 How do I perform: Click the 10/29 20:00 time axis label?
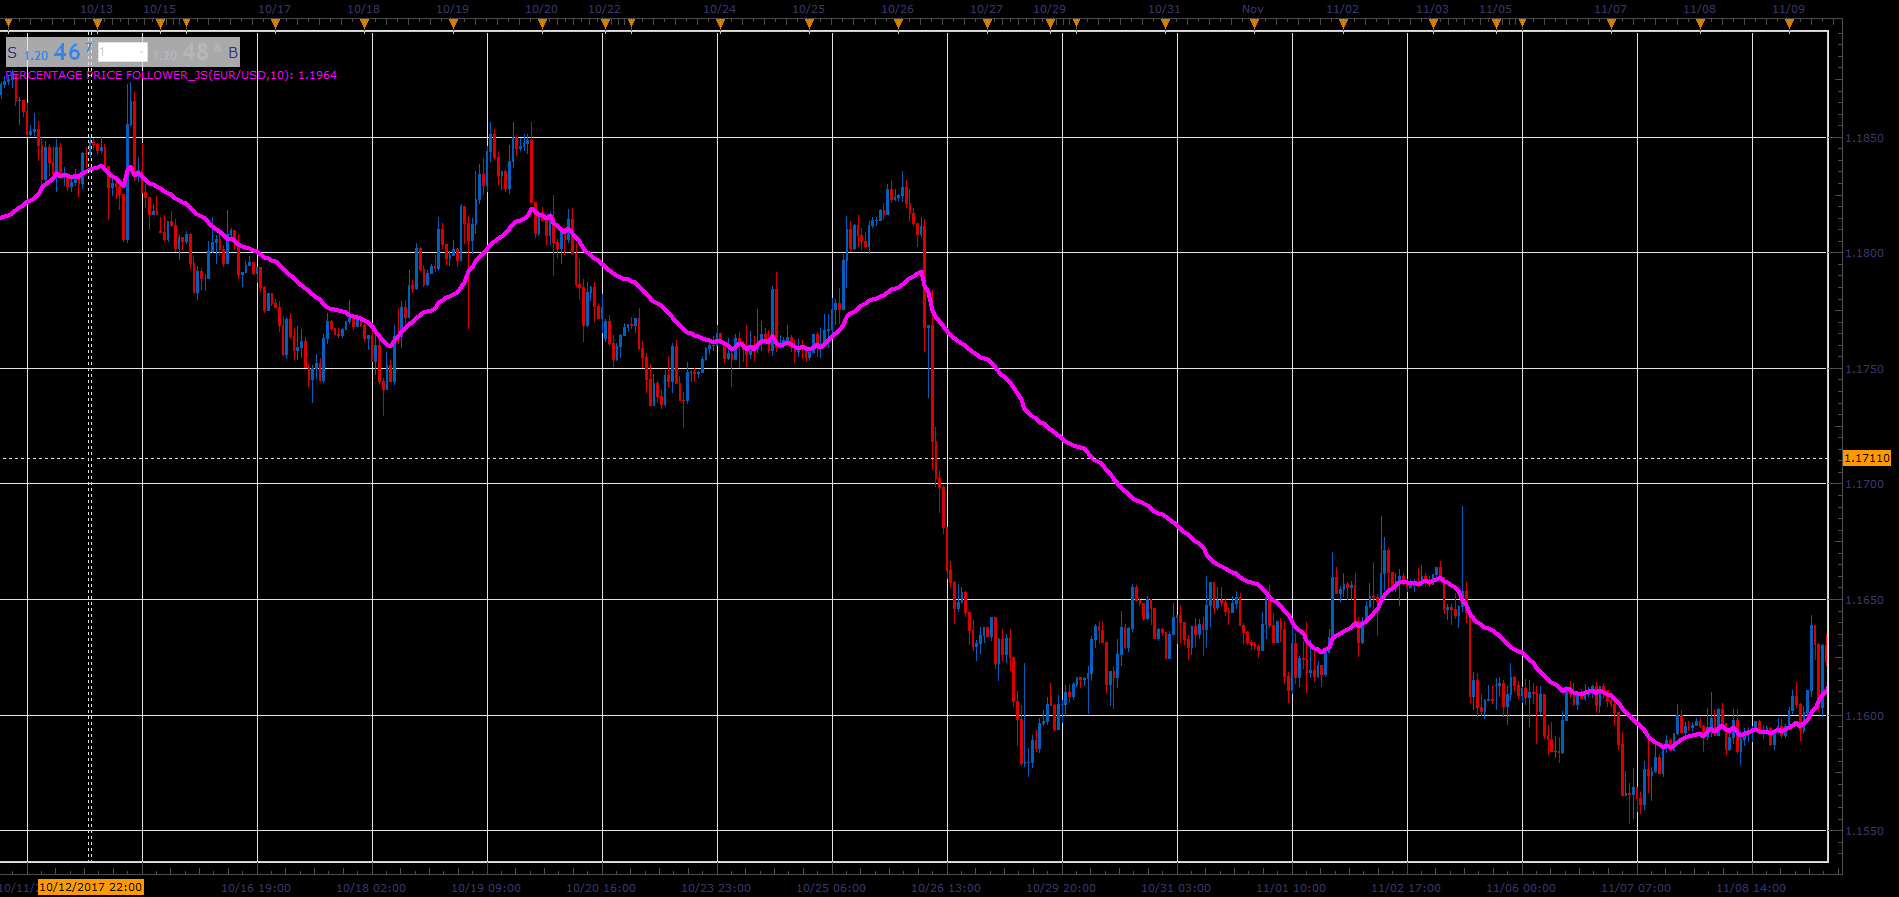[1061, 888]
